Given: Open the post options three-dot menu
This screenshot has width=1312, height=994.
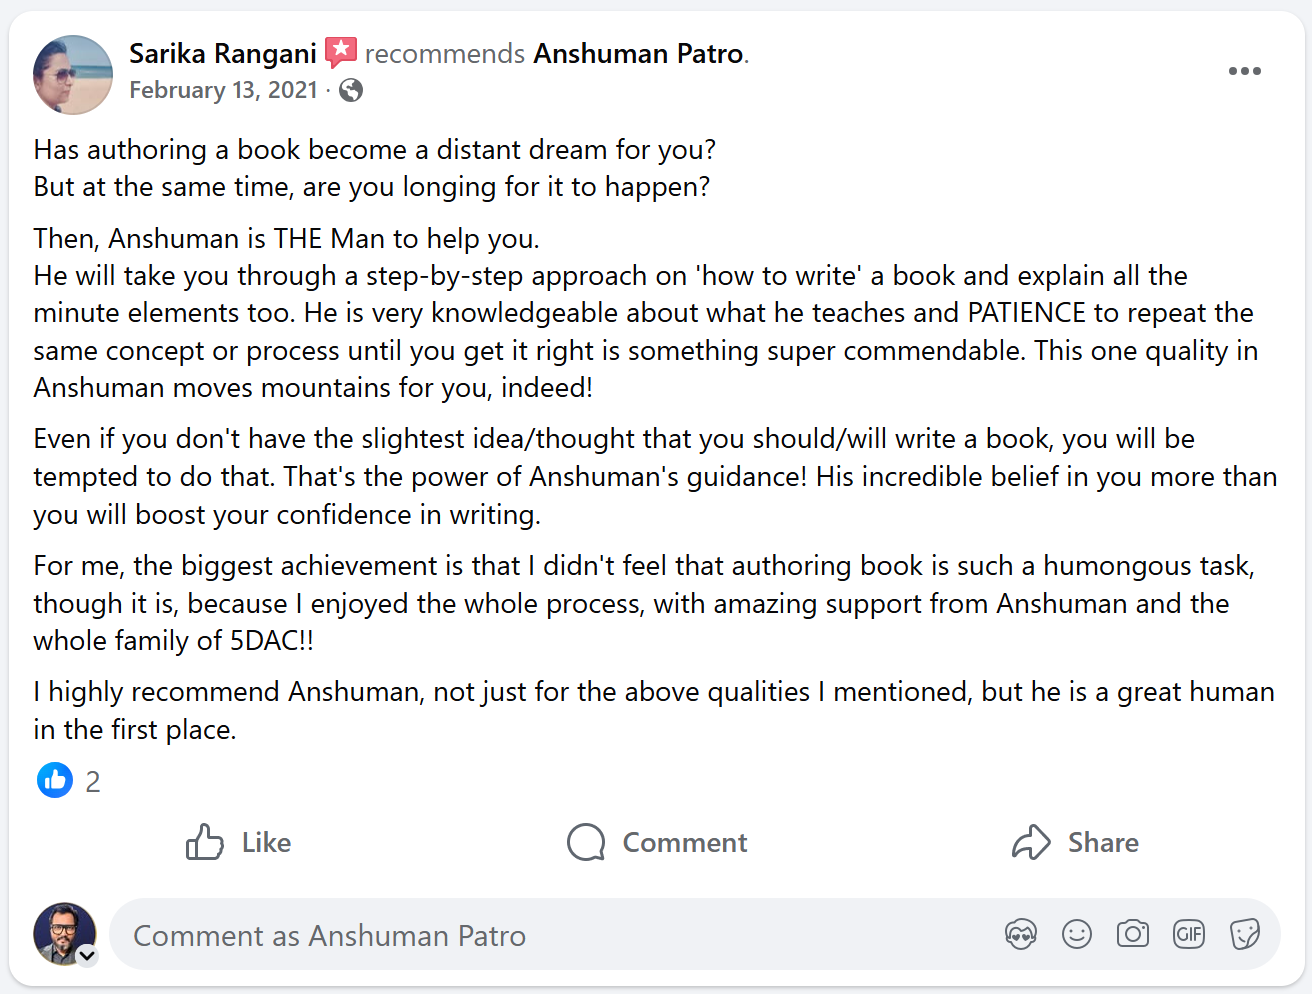Looking at the screenshot, I should (x=1245, y=70).
